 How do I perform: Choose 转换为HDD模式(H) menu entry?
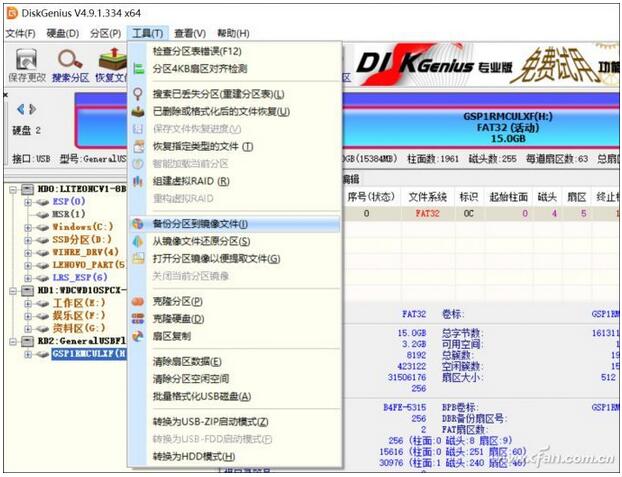pyautogui.click(x=235, y=456)
